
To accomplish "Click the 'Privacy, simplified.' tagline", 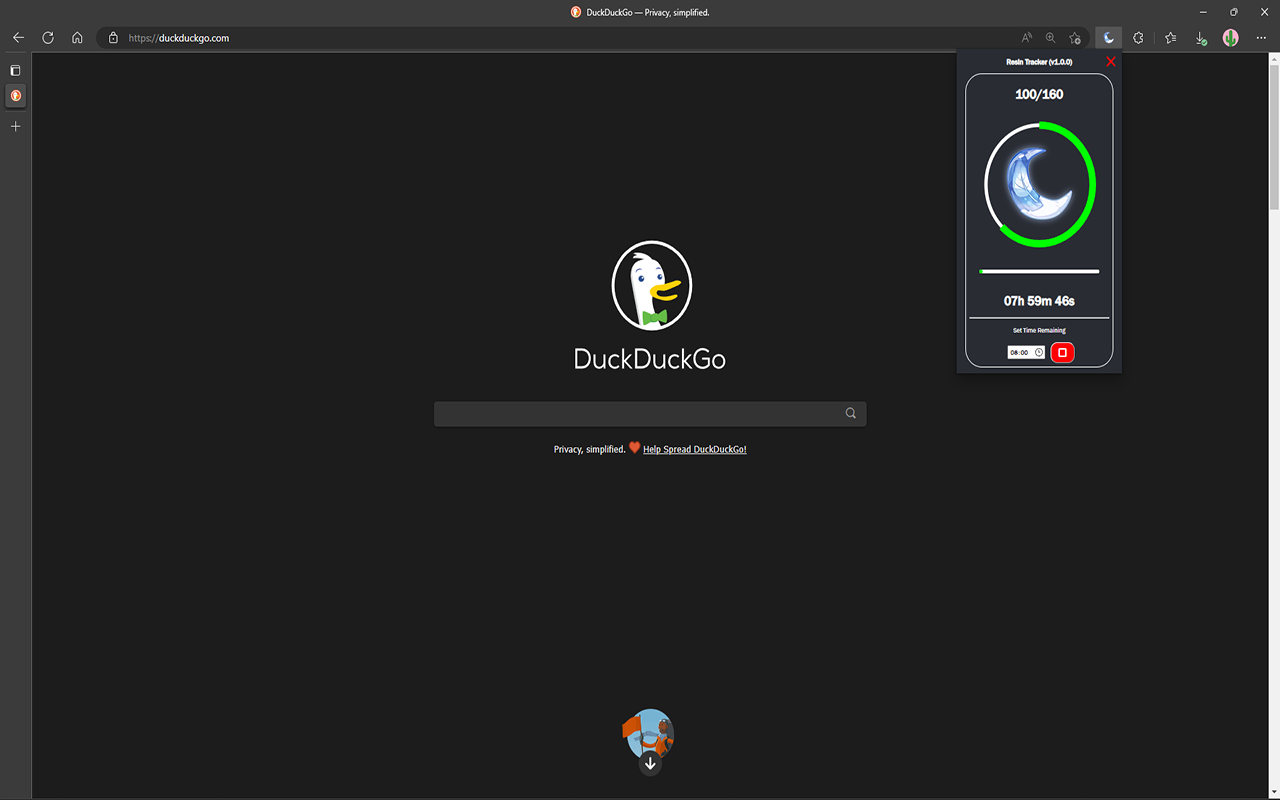I will pos(590,450).
